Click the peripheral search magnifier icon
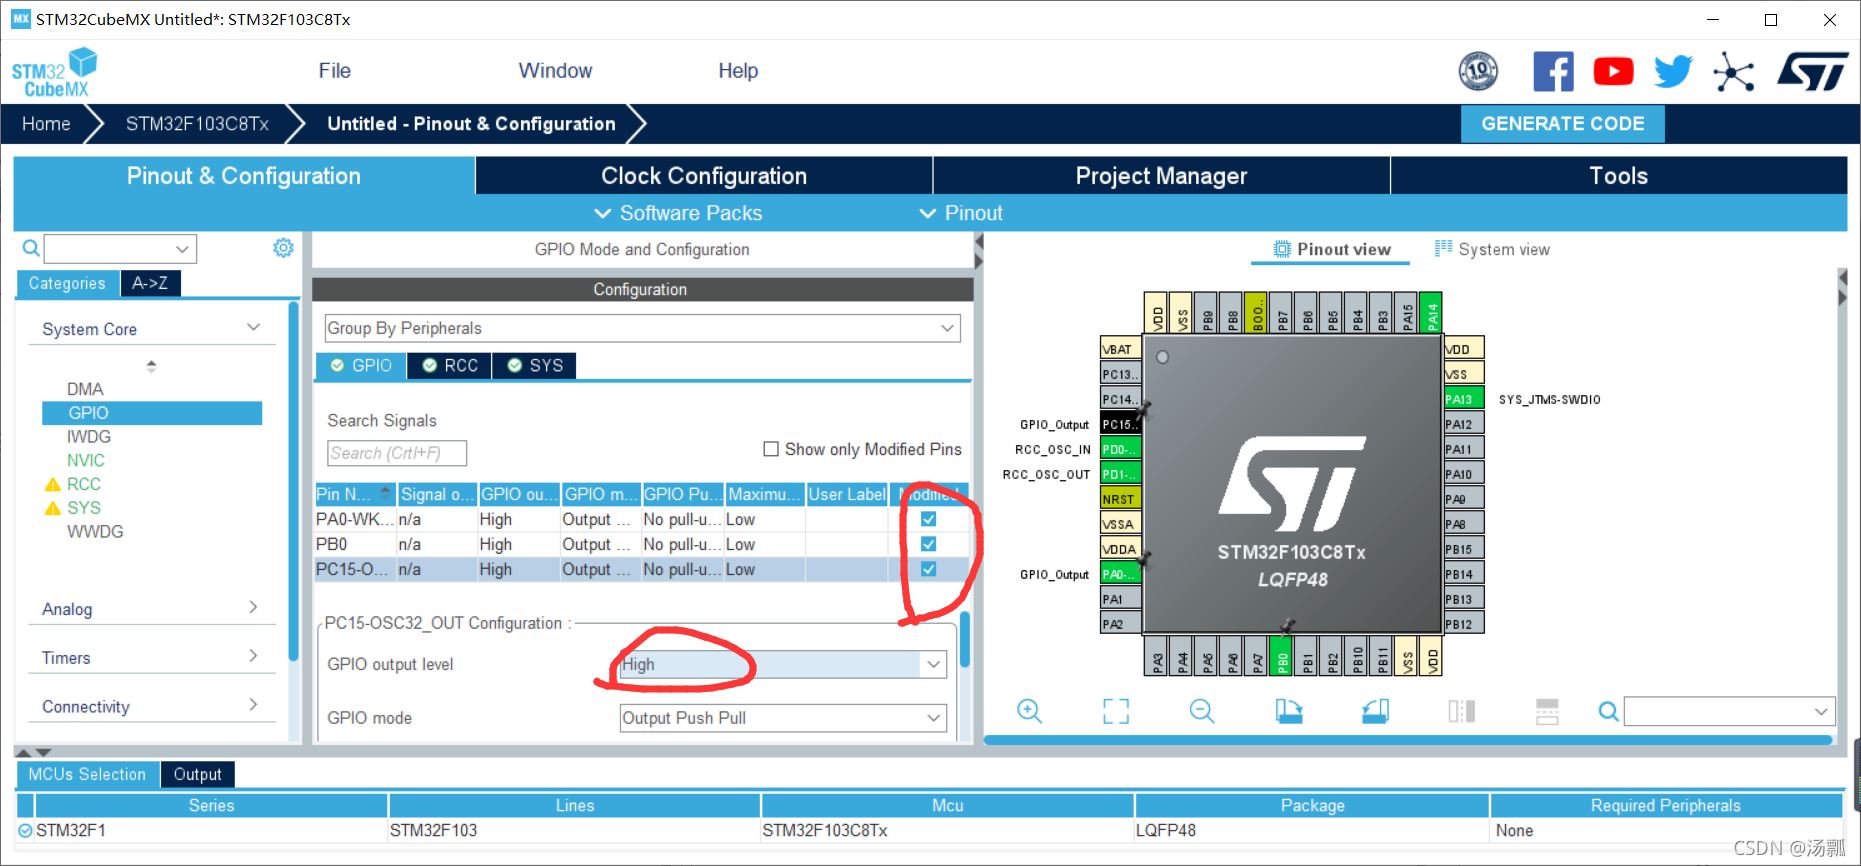 click(31, 248)
